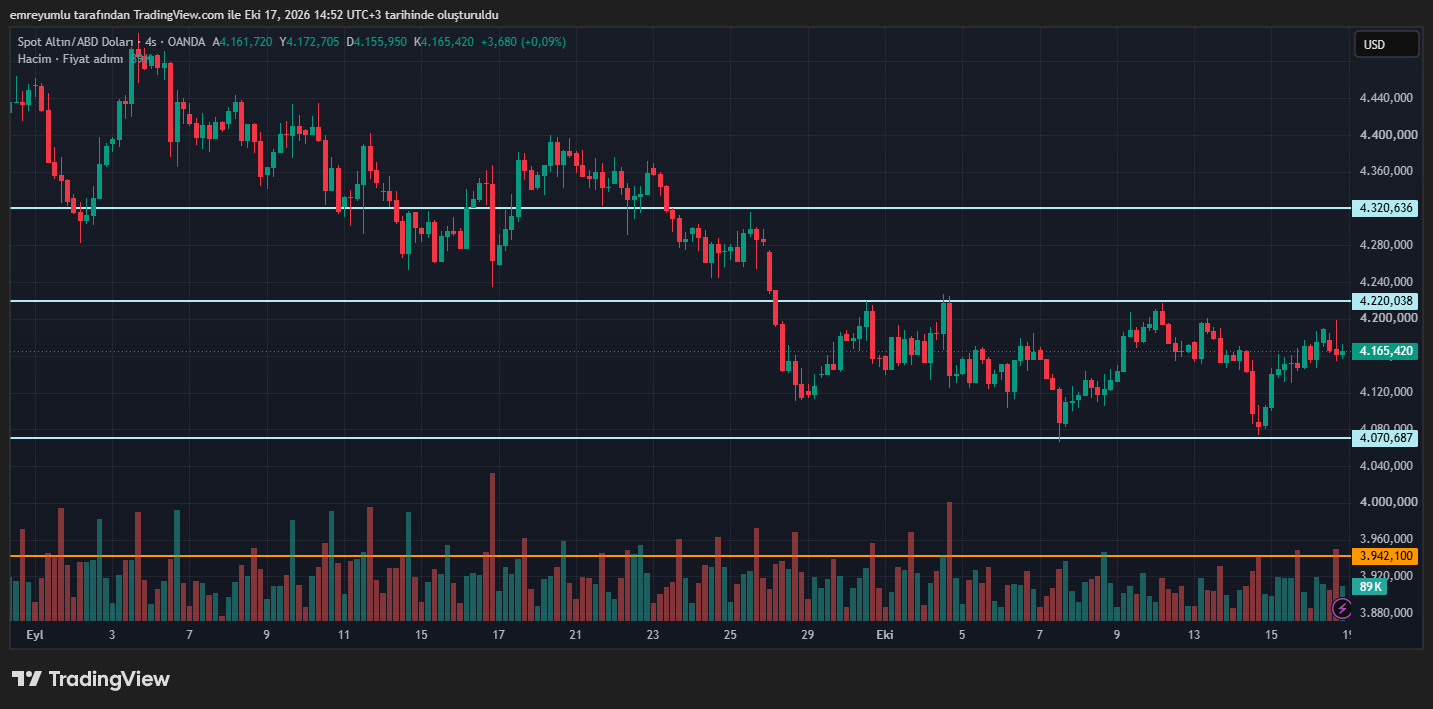Click the 21 date label on the time axis
This screenshot has width=1433, height=709.
coord(575,635)
